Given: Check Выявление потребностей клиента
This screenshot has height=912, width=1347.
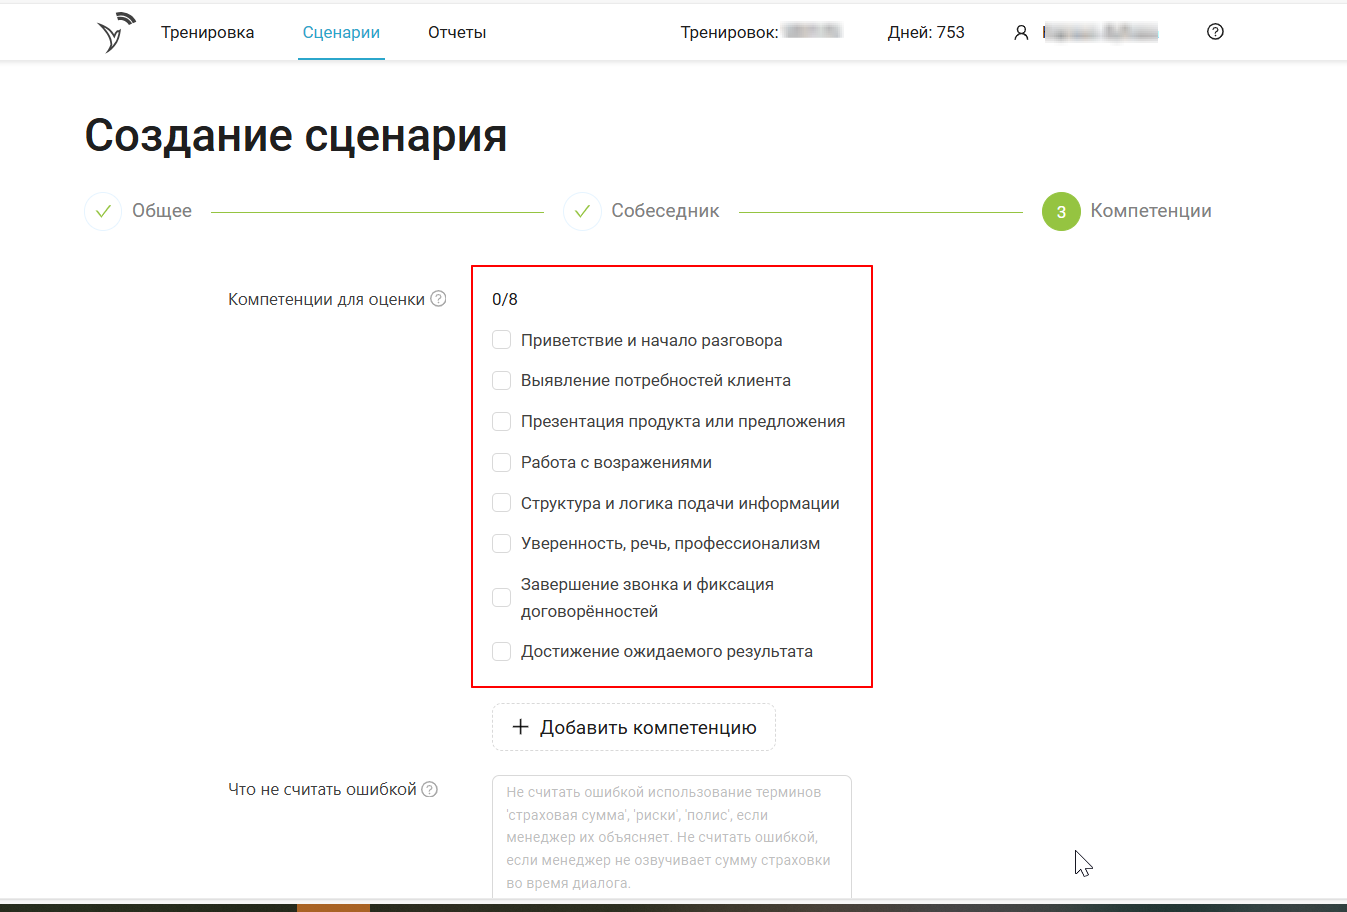Looking at the screenshot, I should 502,380.
